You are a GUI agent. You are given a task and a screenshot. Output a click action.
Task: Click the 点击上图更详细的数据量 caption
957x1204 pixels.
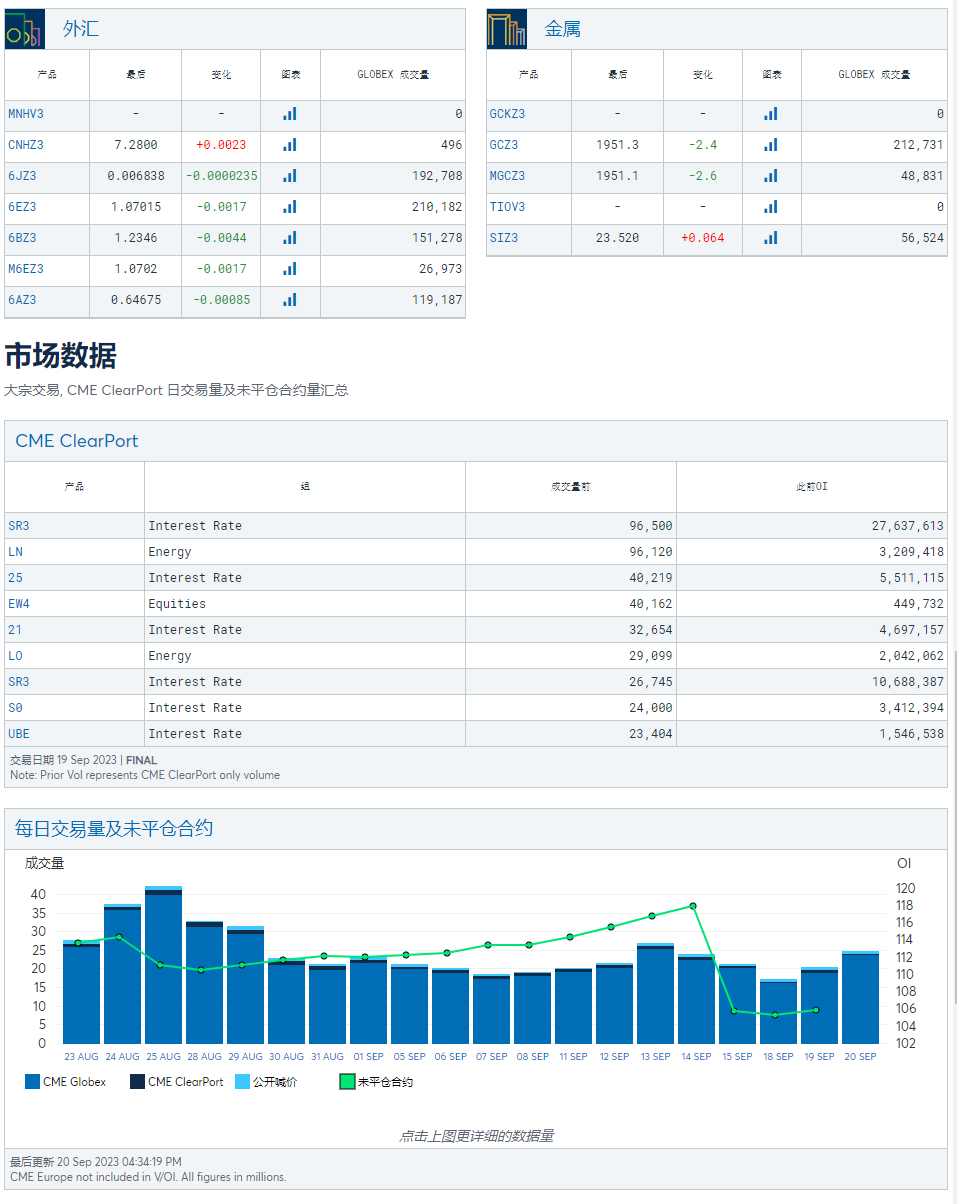[x=476, y=1136]
